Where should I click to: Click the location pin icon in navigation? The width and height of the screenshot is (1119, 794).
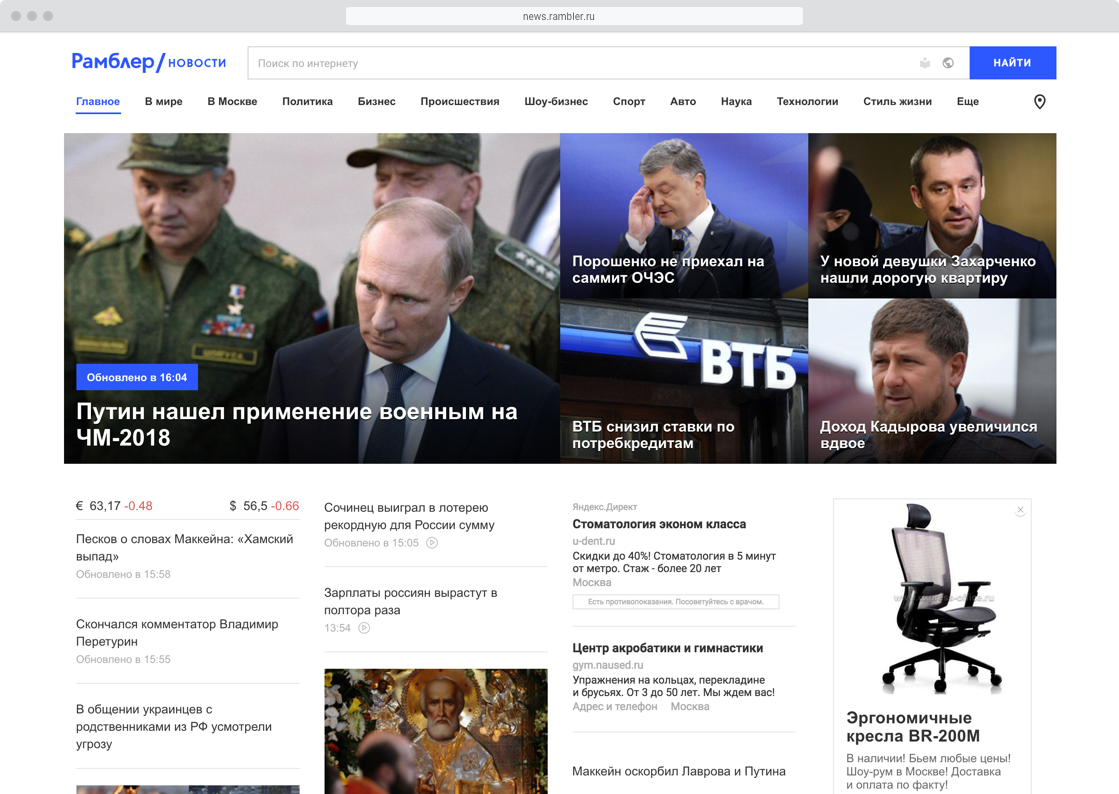pyautogui.click(x=1039, y=102)
